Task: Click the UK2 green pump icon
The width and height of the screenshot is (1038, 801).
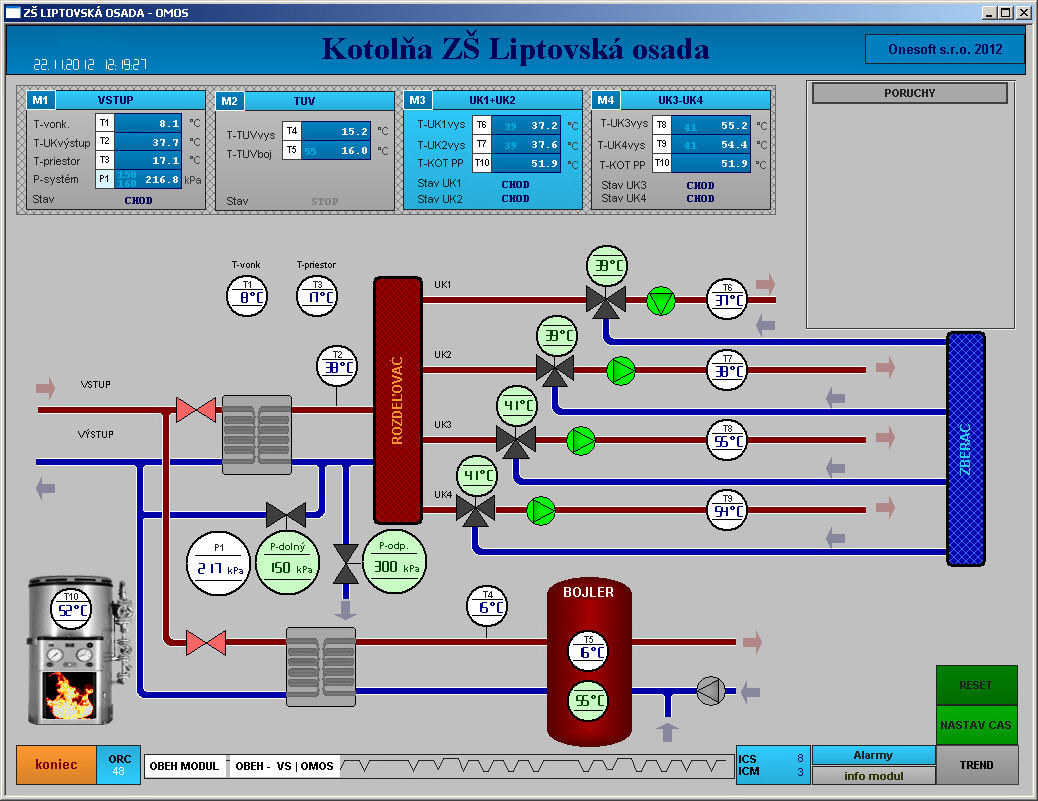Action: click(621, 371)
